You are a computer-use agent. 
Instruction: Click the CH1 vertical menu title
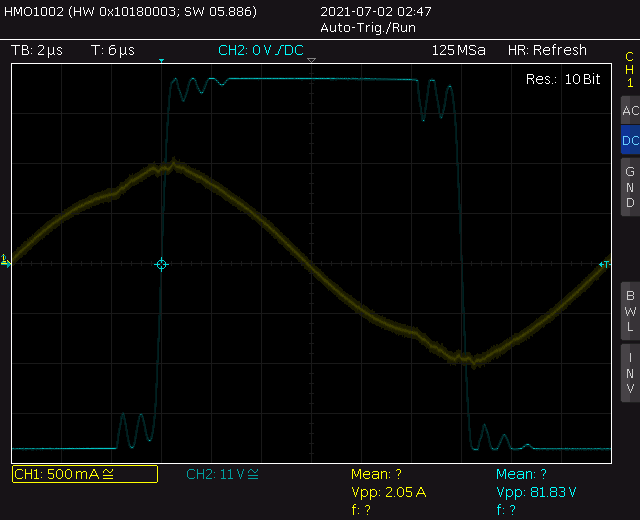point(630,70)
